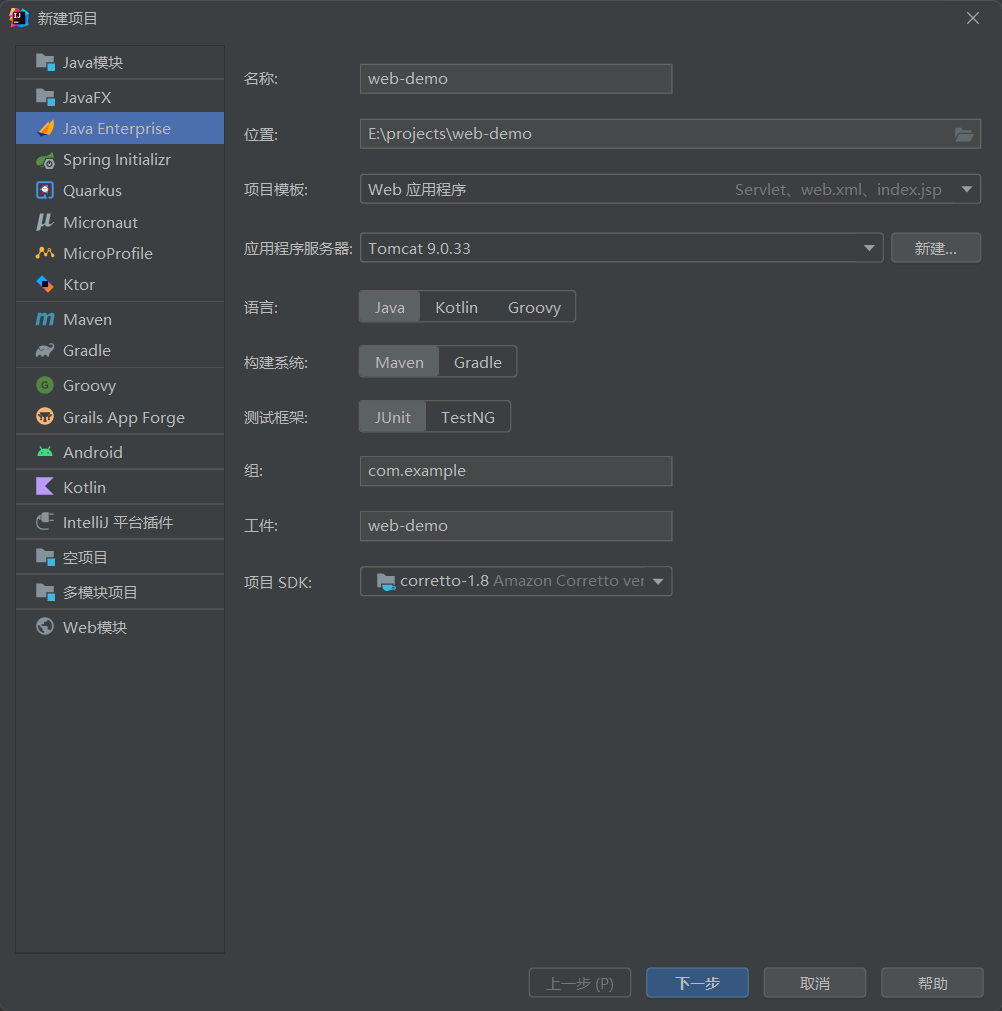Click the green Groovy icon
Viewport: 1002px width, 1011px height.
point(45,386)
